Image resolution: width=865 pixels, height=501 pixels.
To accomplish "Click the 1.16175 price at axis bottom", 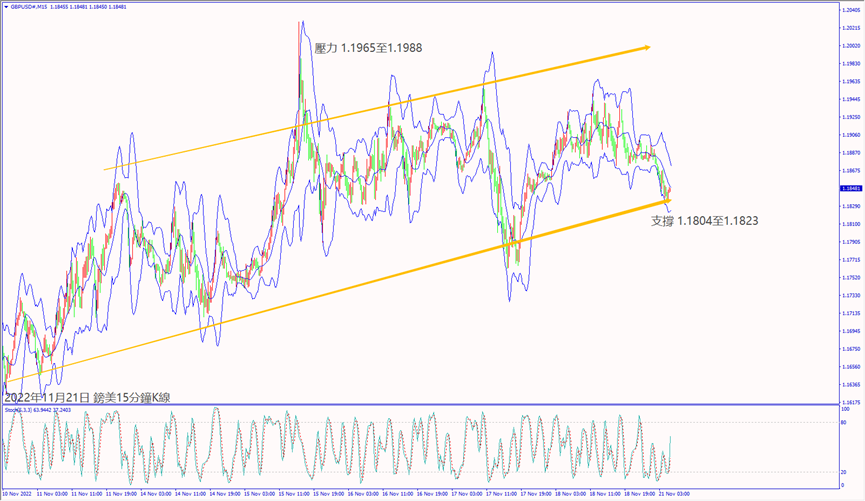I will pos(849,401).
